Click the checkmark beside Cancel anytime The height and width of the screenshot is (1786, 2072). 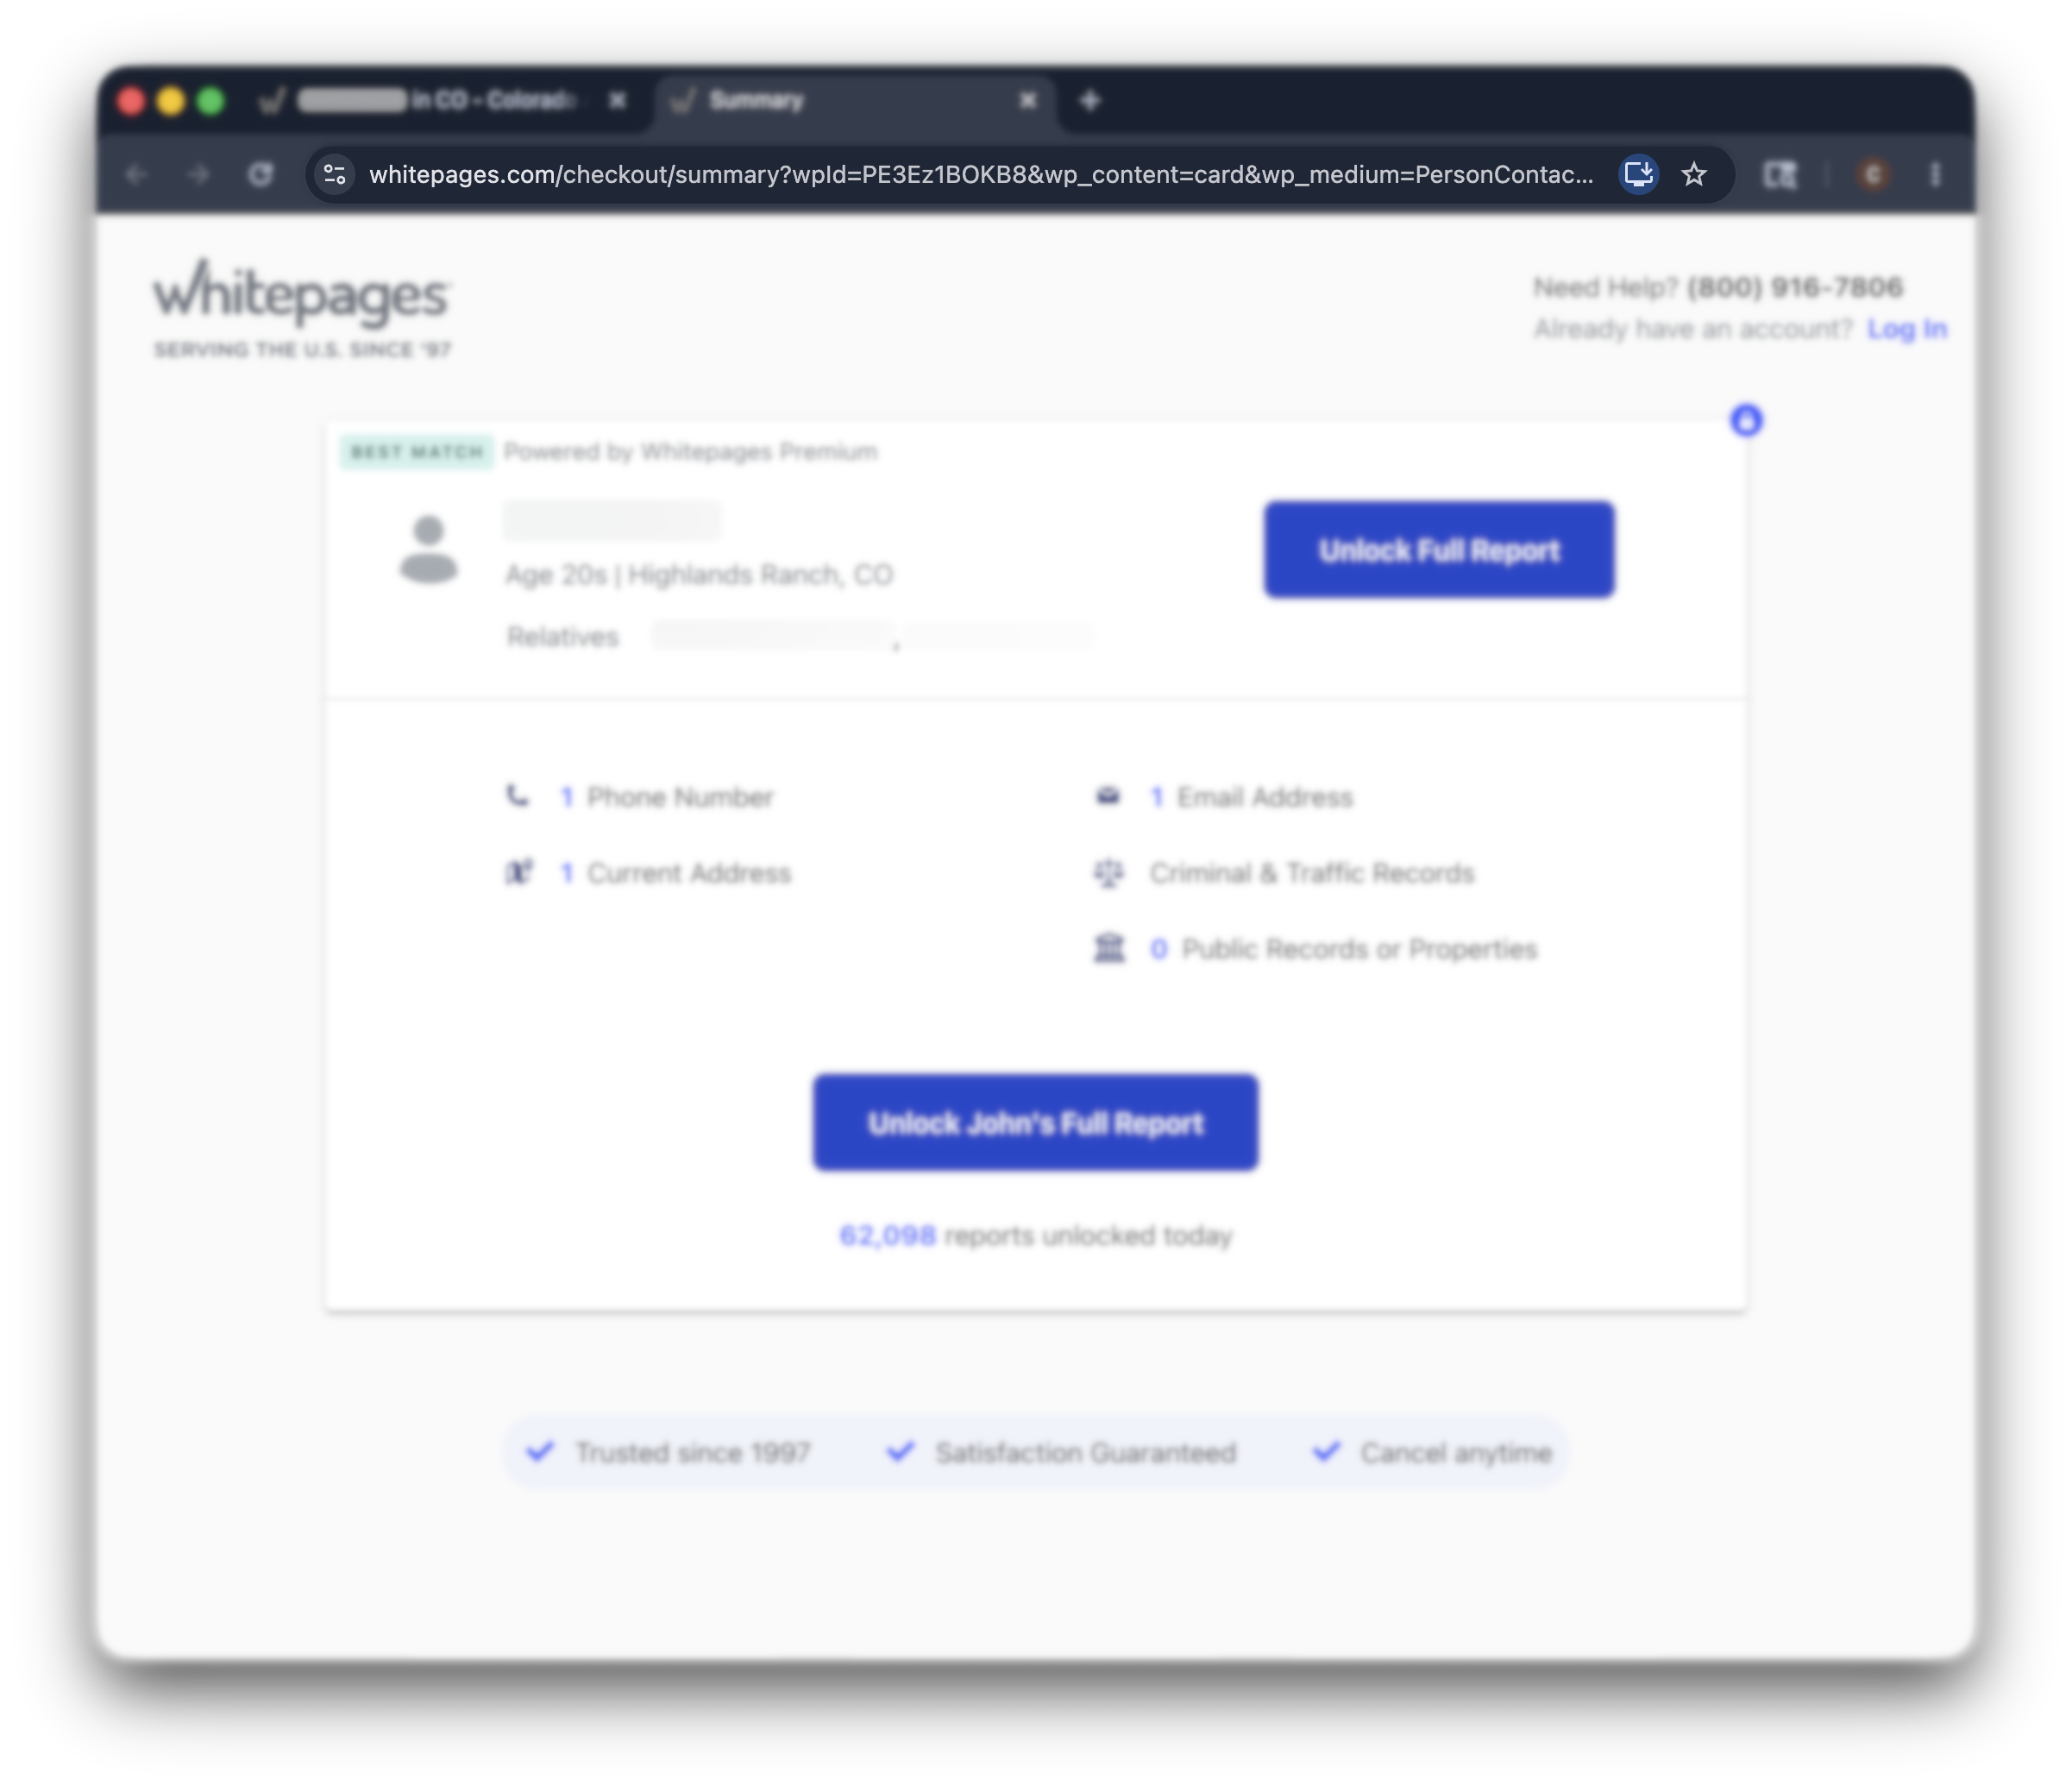pyautogui.click(x=1326, y=1451)
